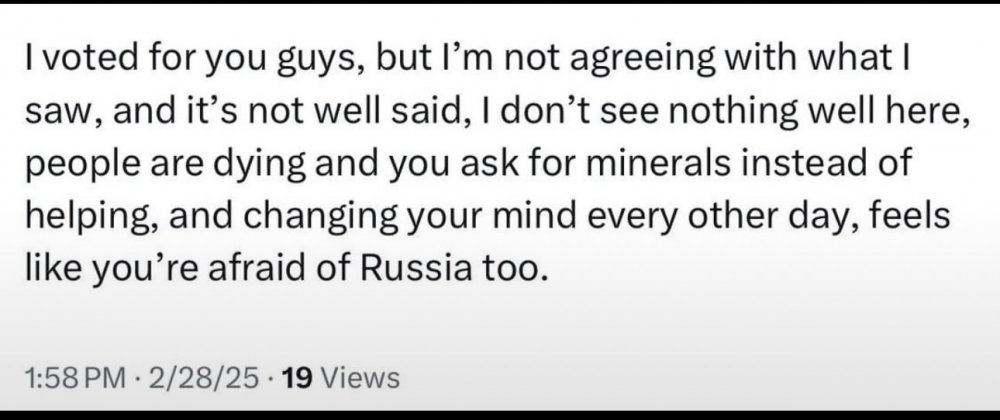Open the 2/28/25 date link
Viewport: 1000px width, 420px height.
(x=202, y=379)
